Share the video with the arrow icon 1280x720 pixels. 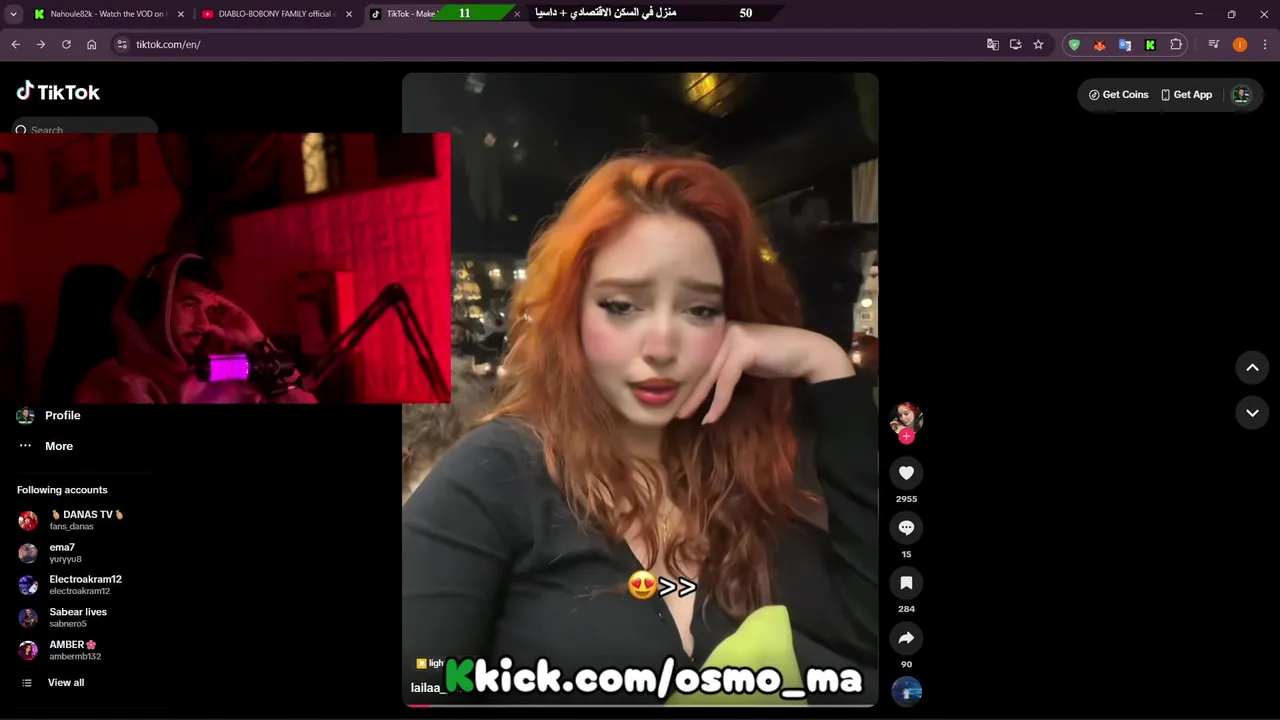(x=906, y=638)
